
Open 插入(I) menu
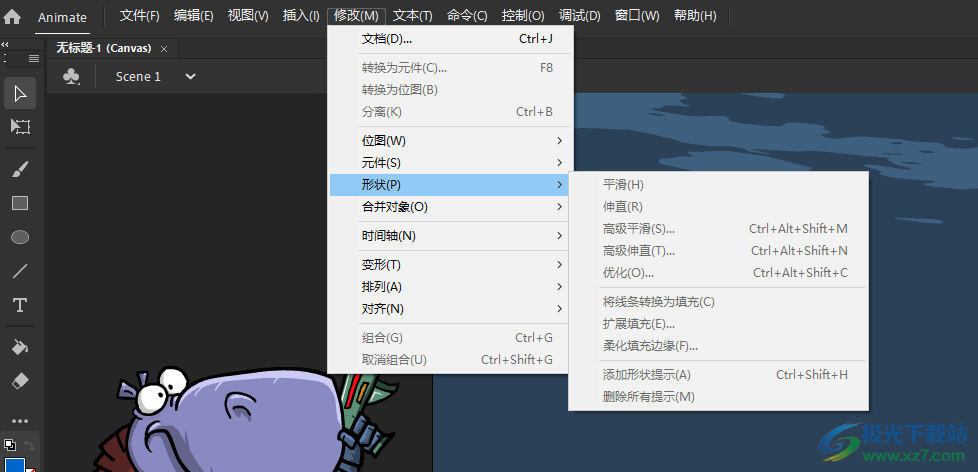click(301, 16)
